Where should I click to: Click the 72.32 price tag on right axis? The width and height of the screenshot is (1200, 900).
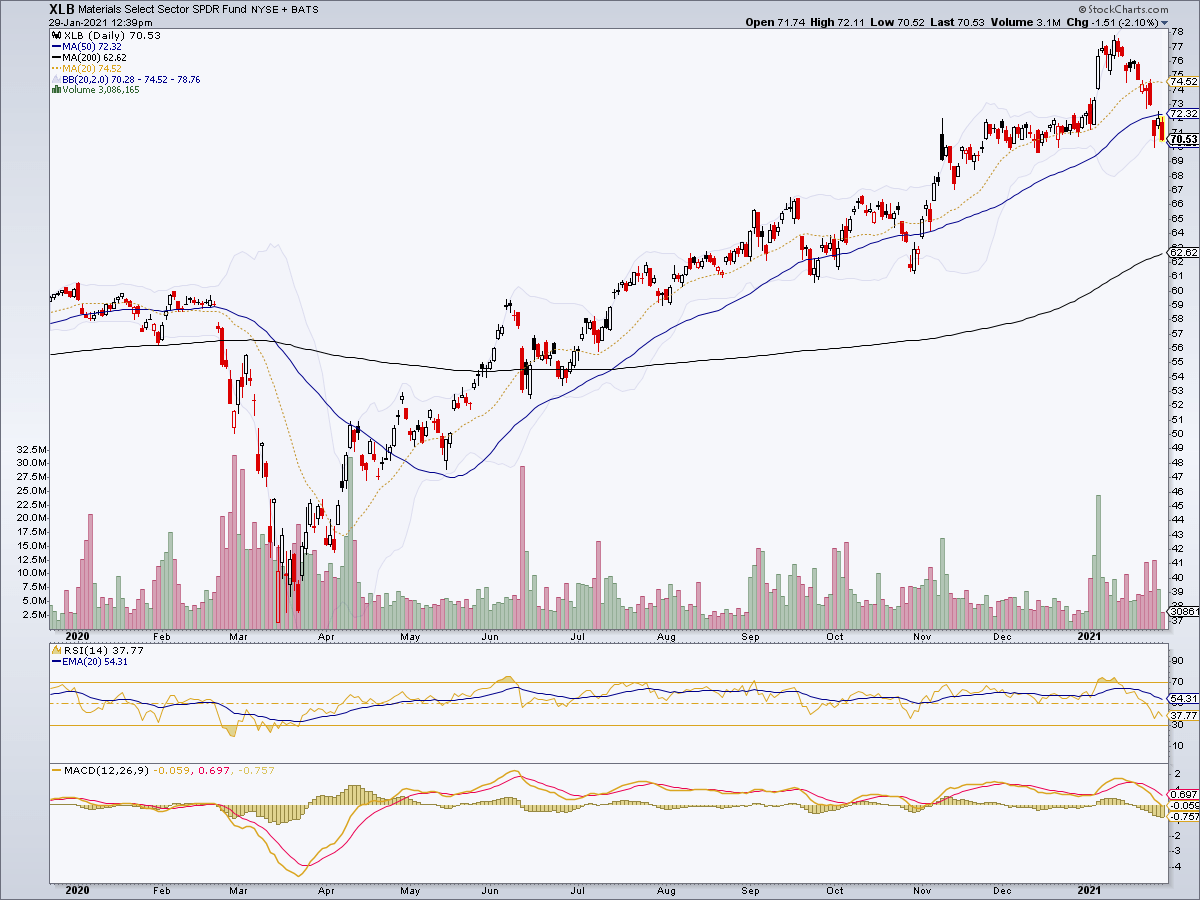click(x=1183, y=114)
